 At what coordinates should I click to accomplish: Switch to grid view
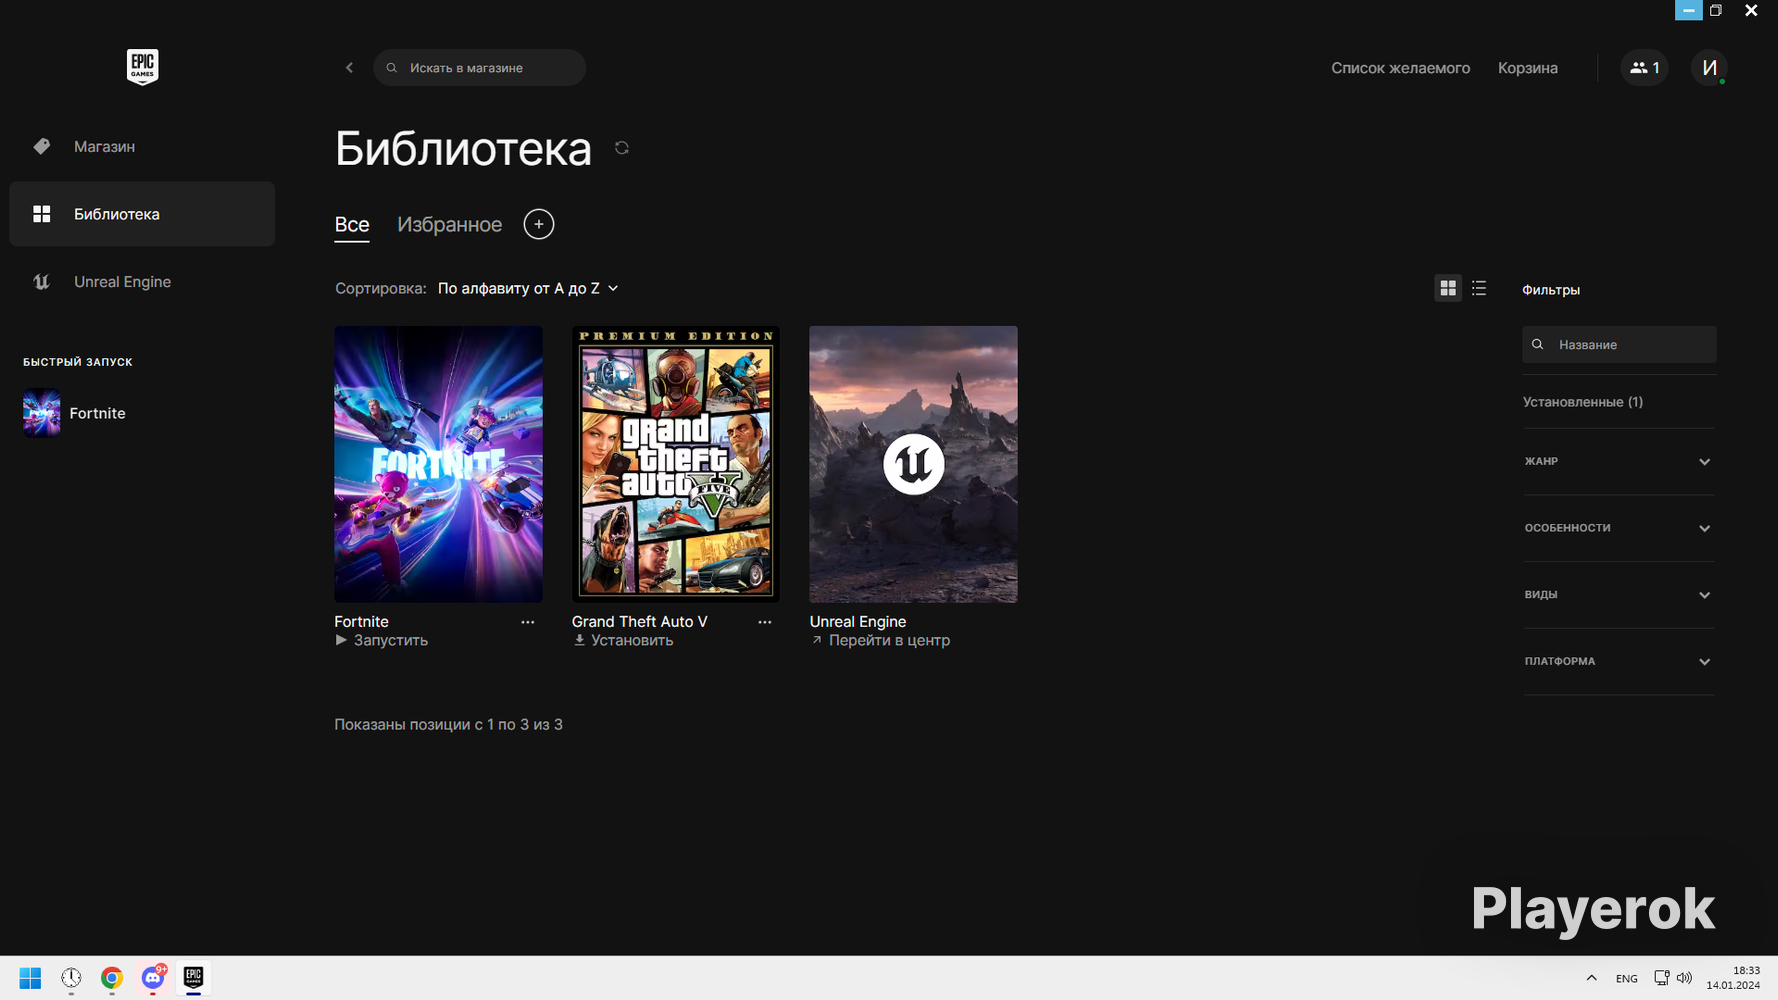click(x=1448, y=288)
